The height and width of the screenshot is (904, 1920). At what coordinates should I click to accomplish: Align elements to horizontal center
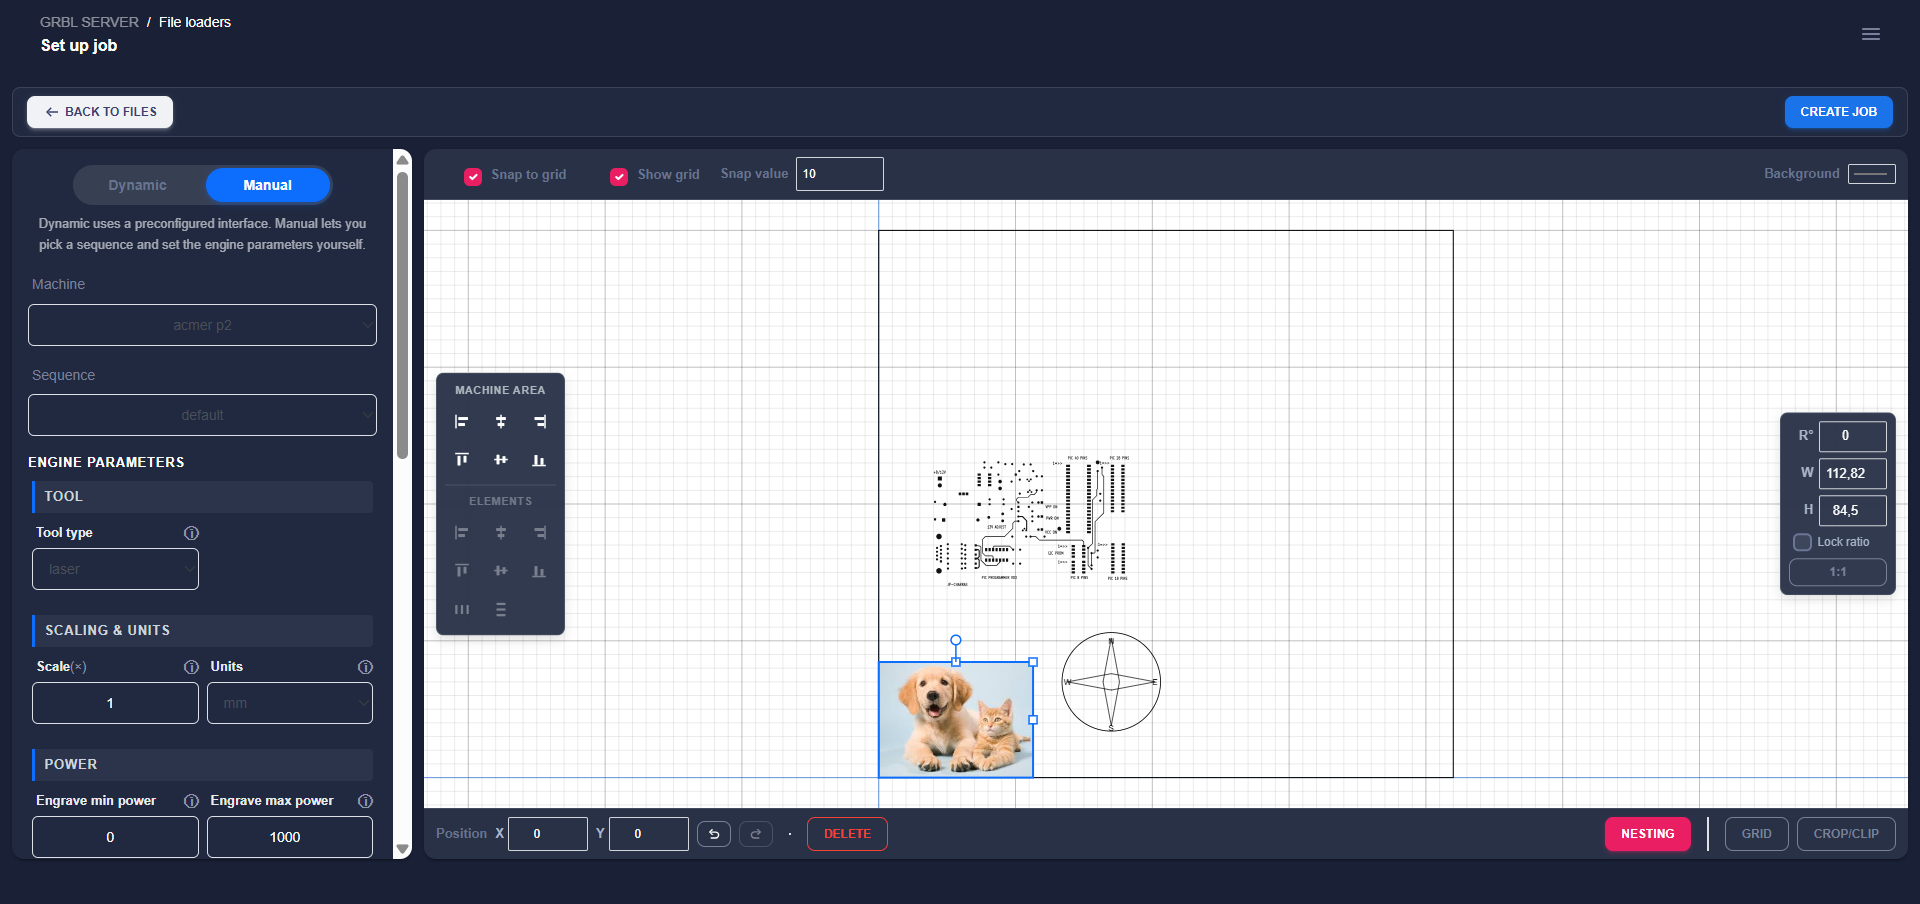click(501, 533)
